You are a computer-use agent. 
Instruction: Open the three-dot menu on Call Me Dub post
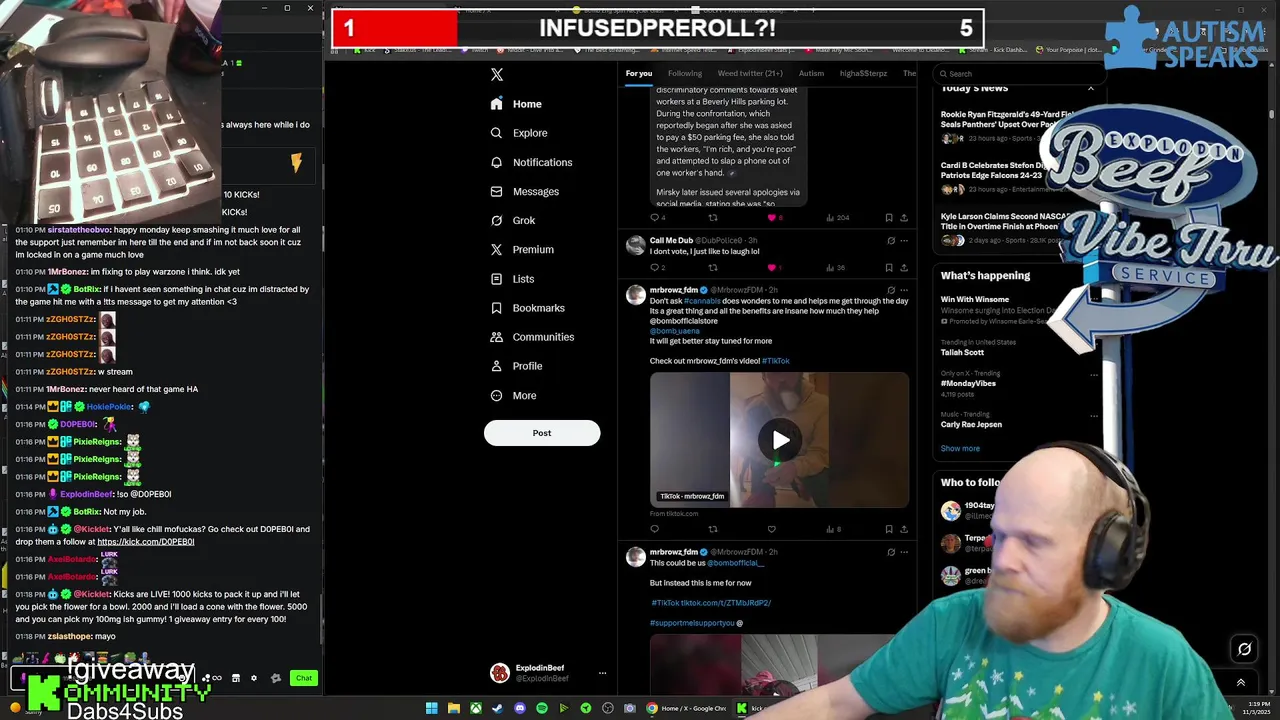click(x=904, y=240)
